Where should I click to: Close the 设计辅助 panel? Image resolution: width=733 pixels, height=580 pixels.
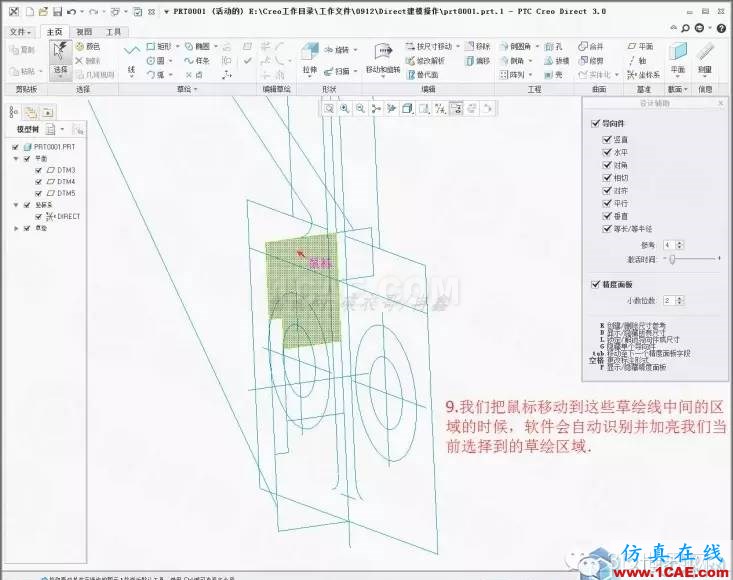[720, 103]
